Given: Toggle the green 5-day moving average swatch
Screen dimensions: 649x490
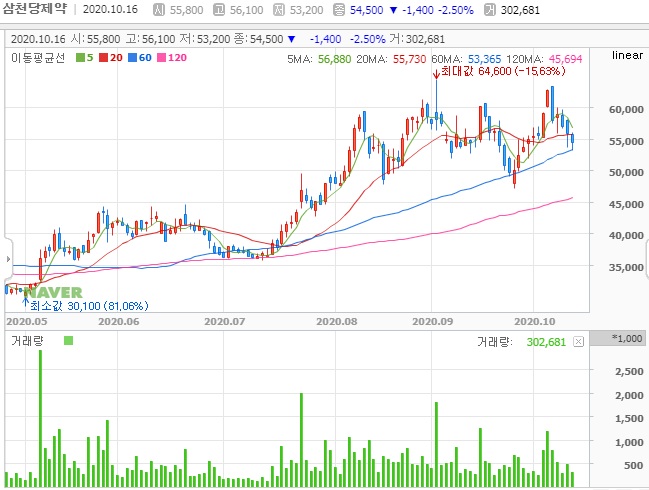Looking at the screenshot, I should pos(80,58).
